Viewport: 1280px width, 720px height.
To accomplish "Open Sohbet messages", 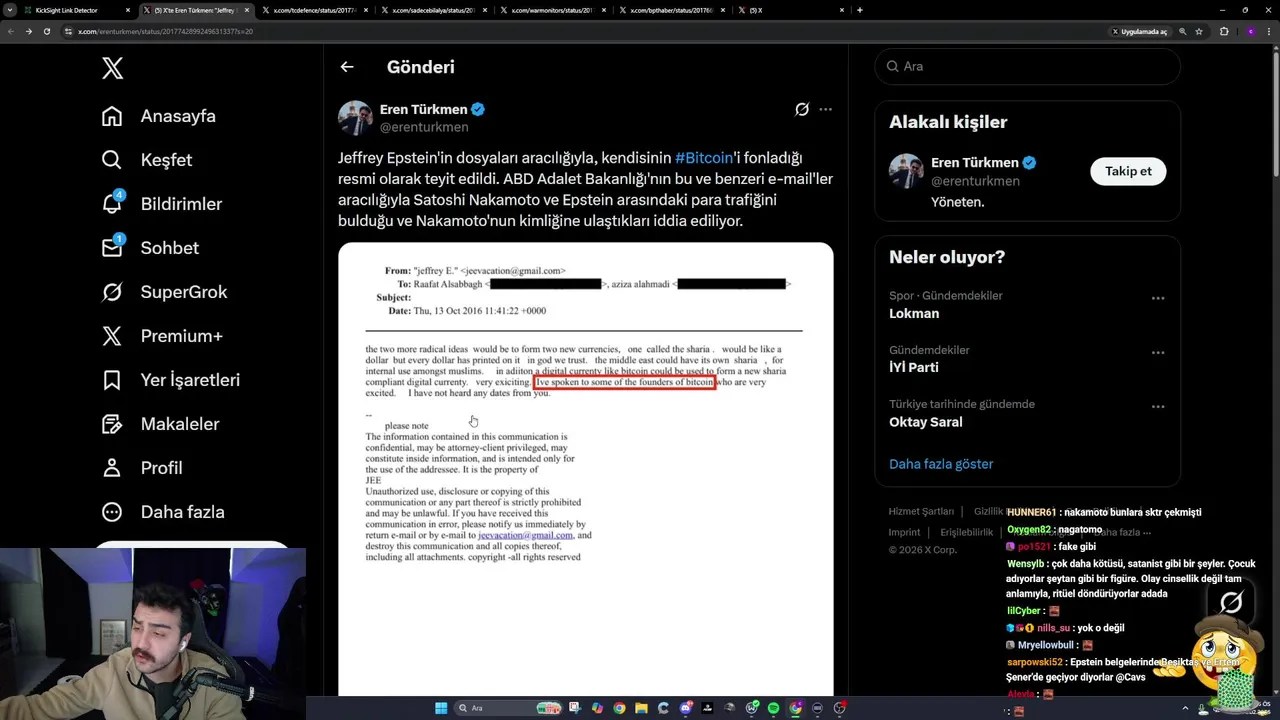I will 150,248.
